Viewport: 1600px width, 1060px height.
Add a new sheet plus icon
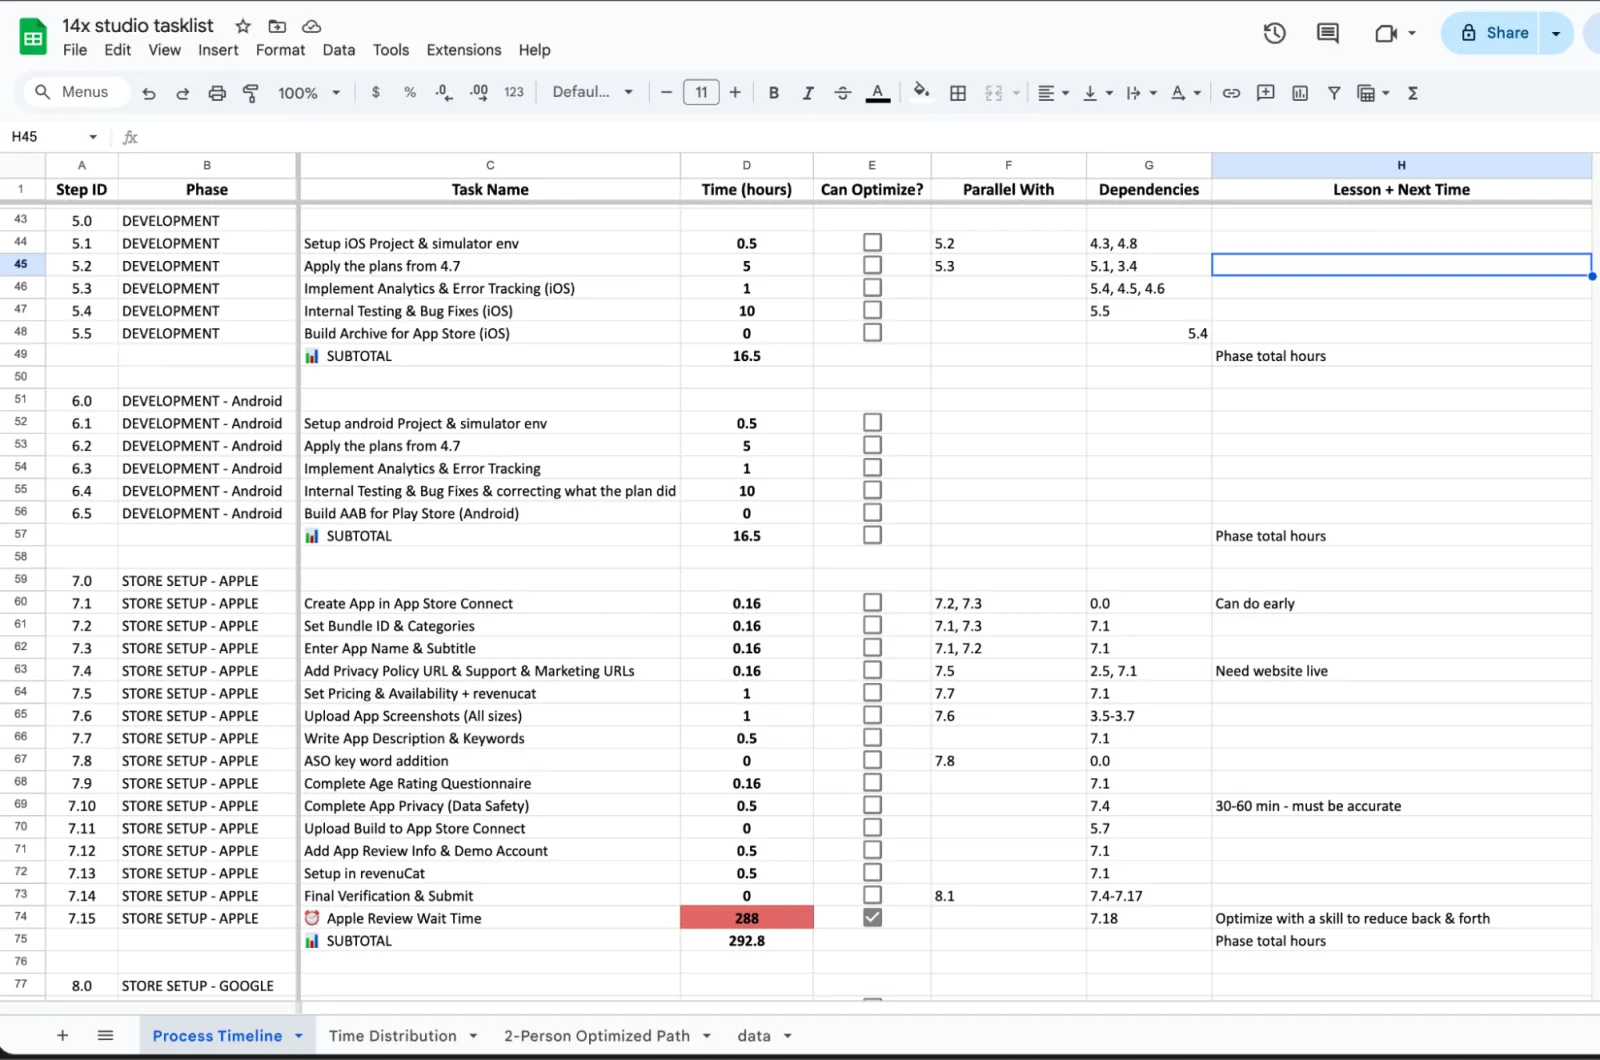coord(62,1036)
